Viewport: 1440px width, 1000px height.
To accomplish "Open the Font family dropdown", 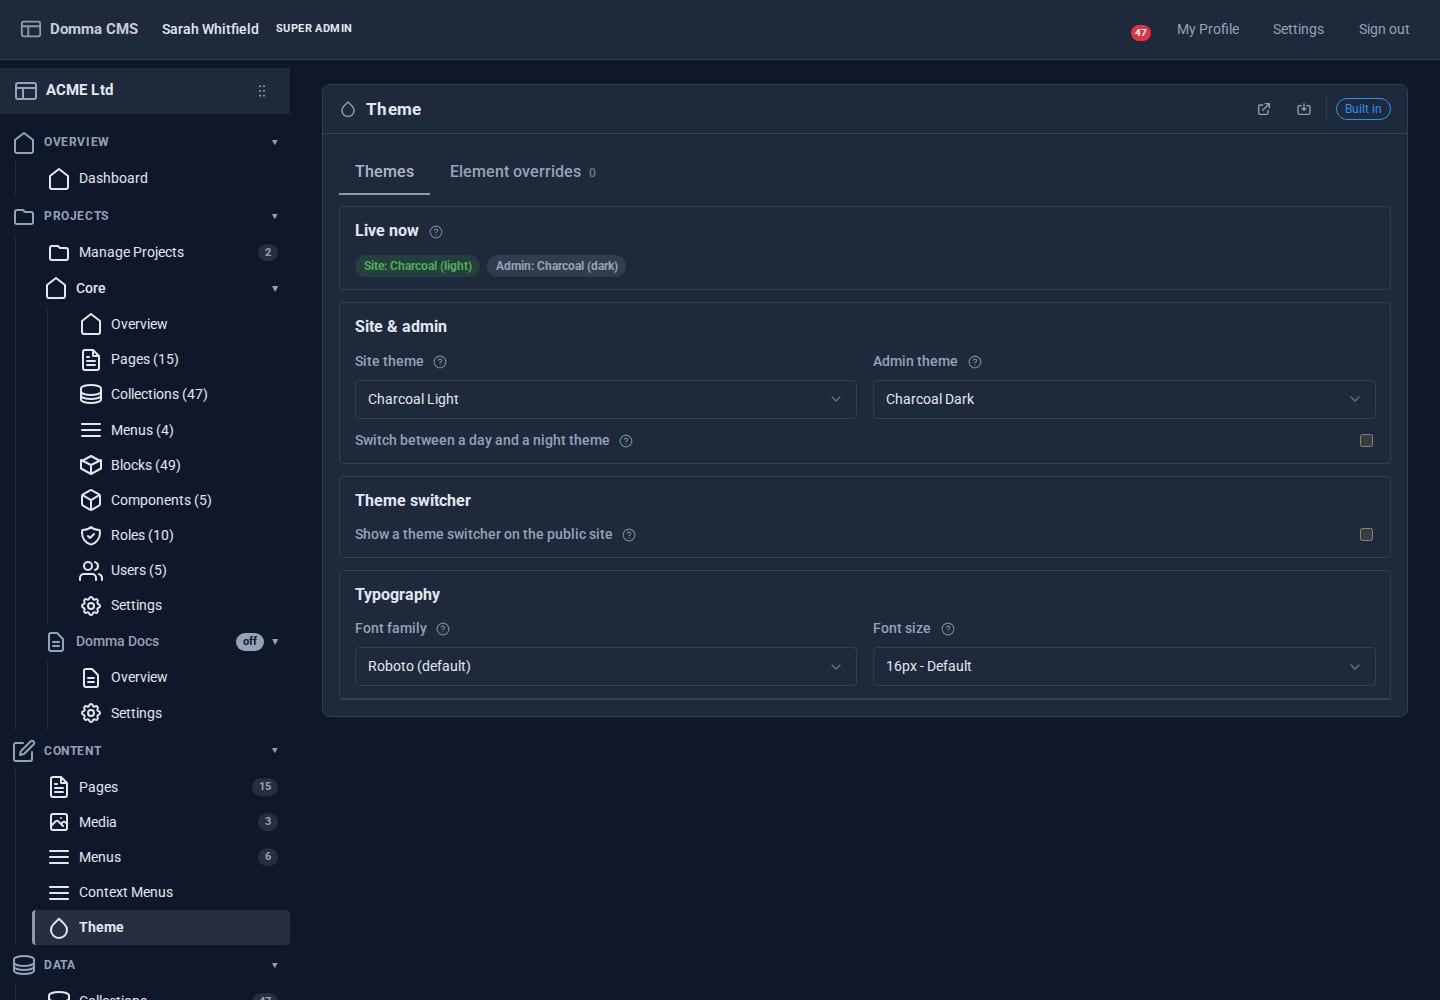I will pos(605,667).
